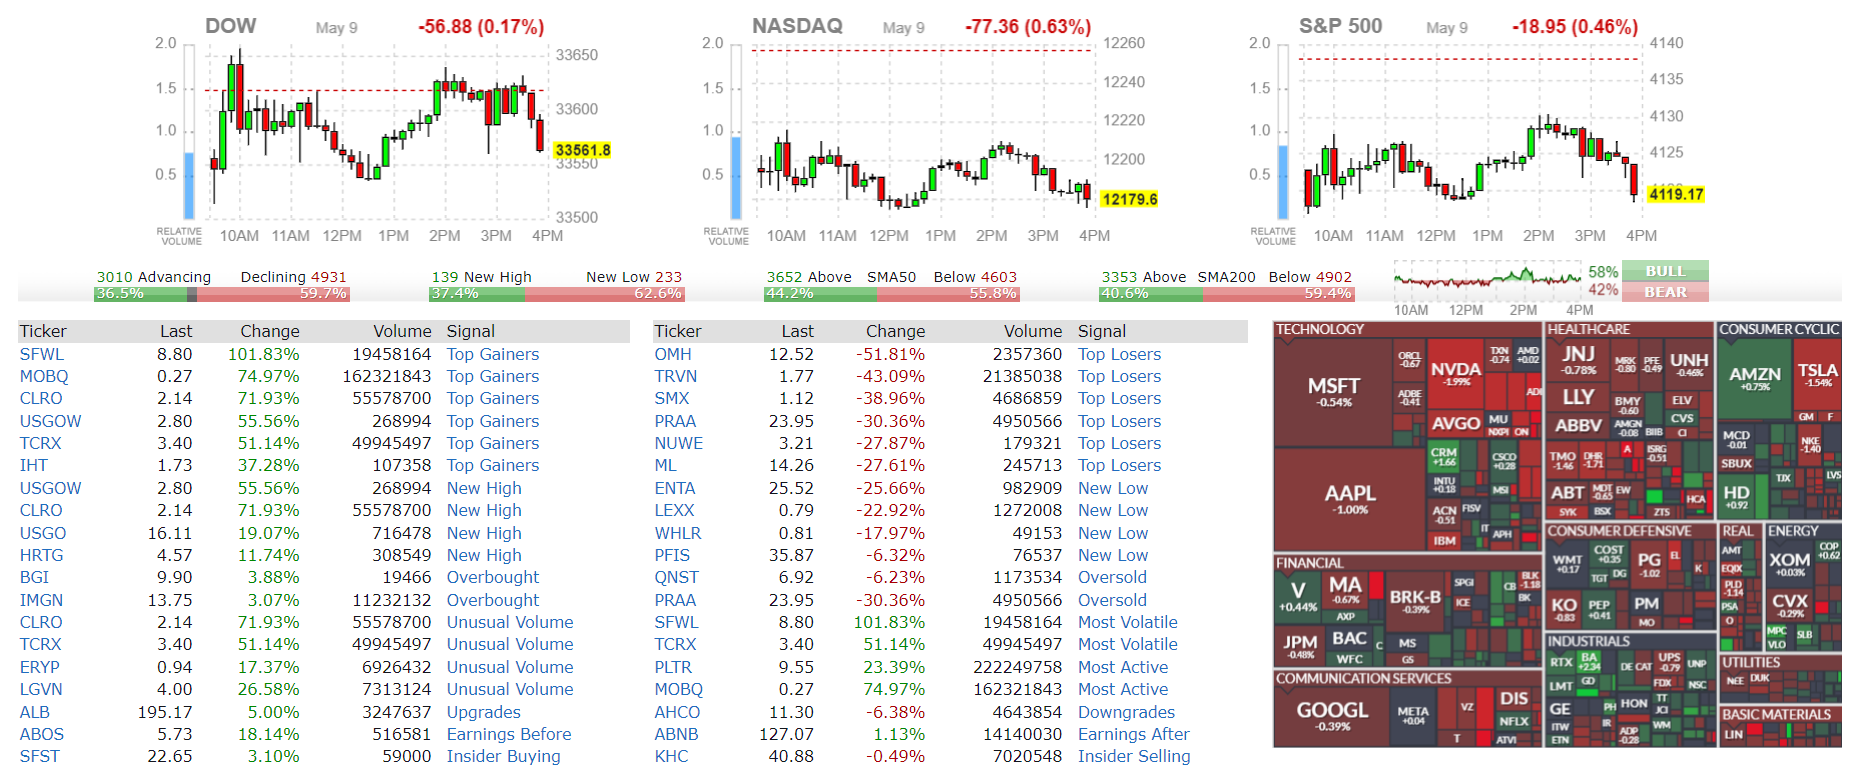The image size is (1857, 775).
Task: Select the JNJ tile in the heatmap
Action: pyautogui.click(x=1578, y=358)
